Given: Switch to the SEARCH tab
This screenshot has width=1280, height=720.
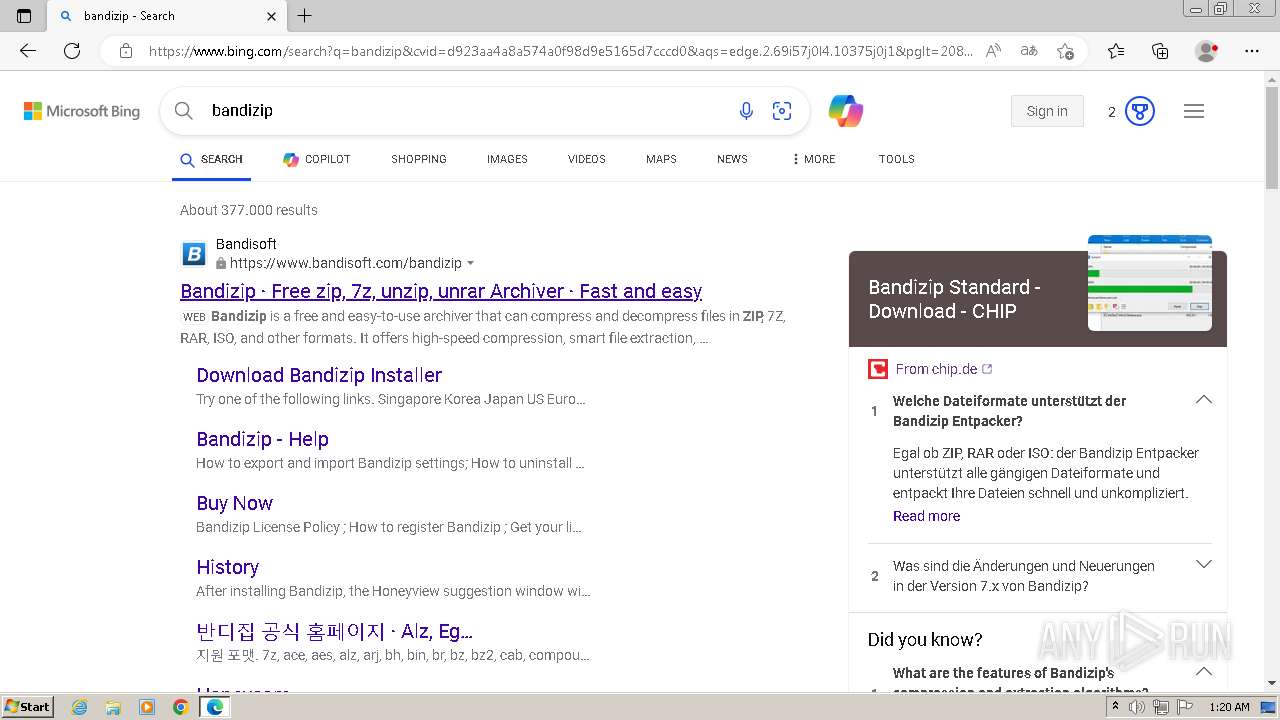Looking at the screenshot, I should pos(211,159).
